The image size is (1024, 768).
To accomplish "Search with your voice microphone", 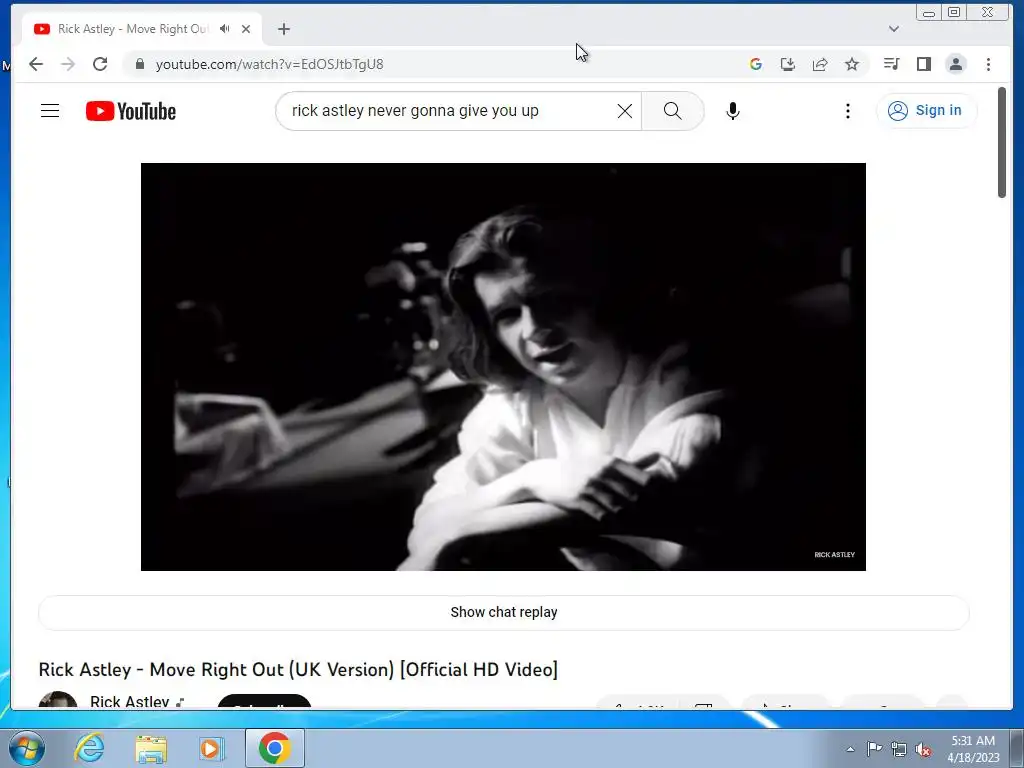I will pyautogui.click(x=733, y=111).
